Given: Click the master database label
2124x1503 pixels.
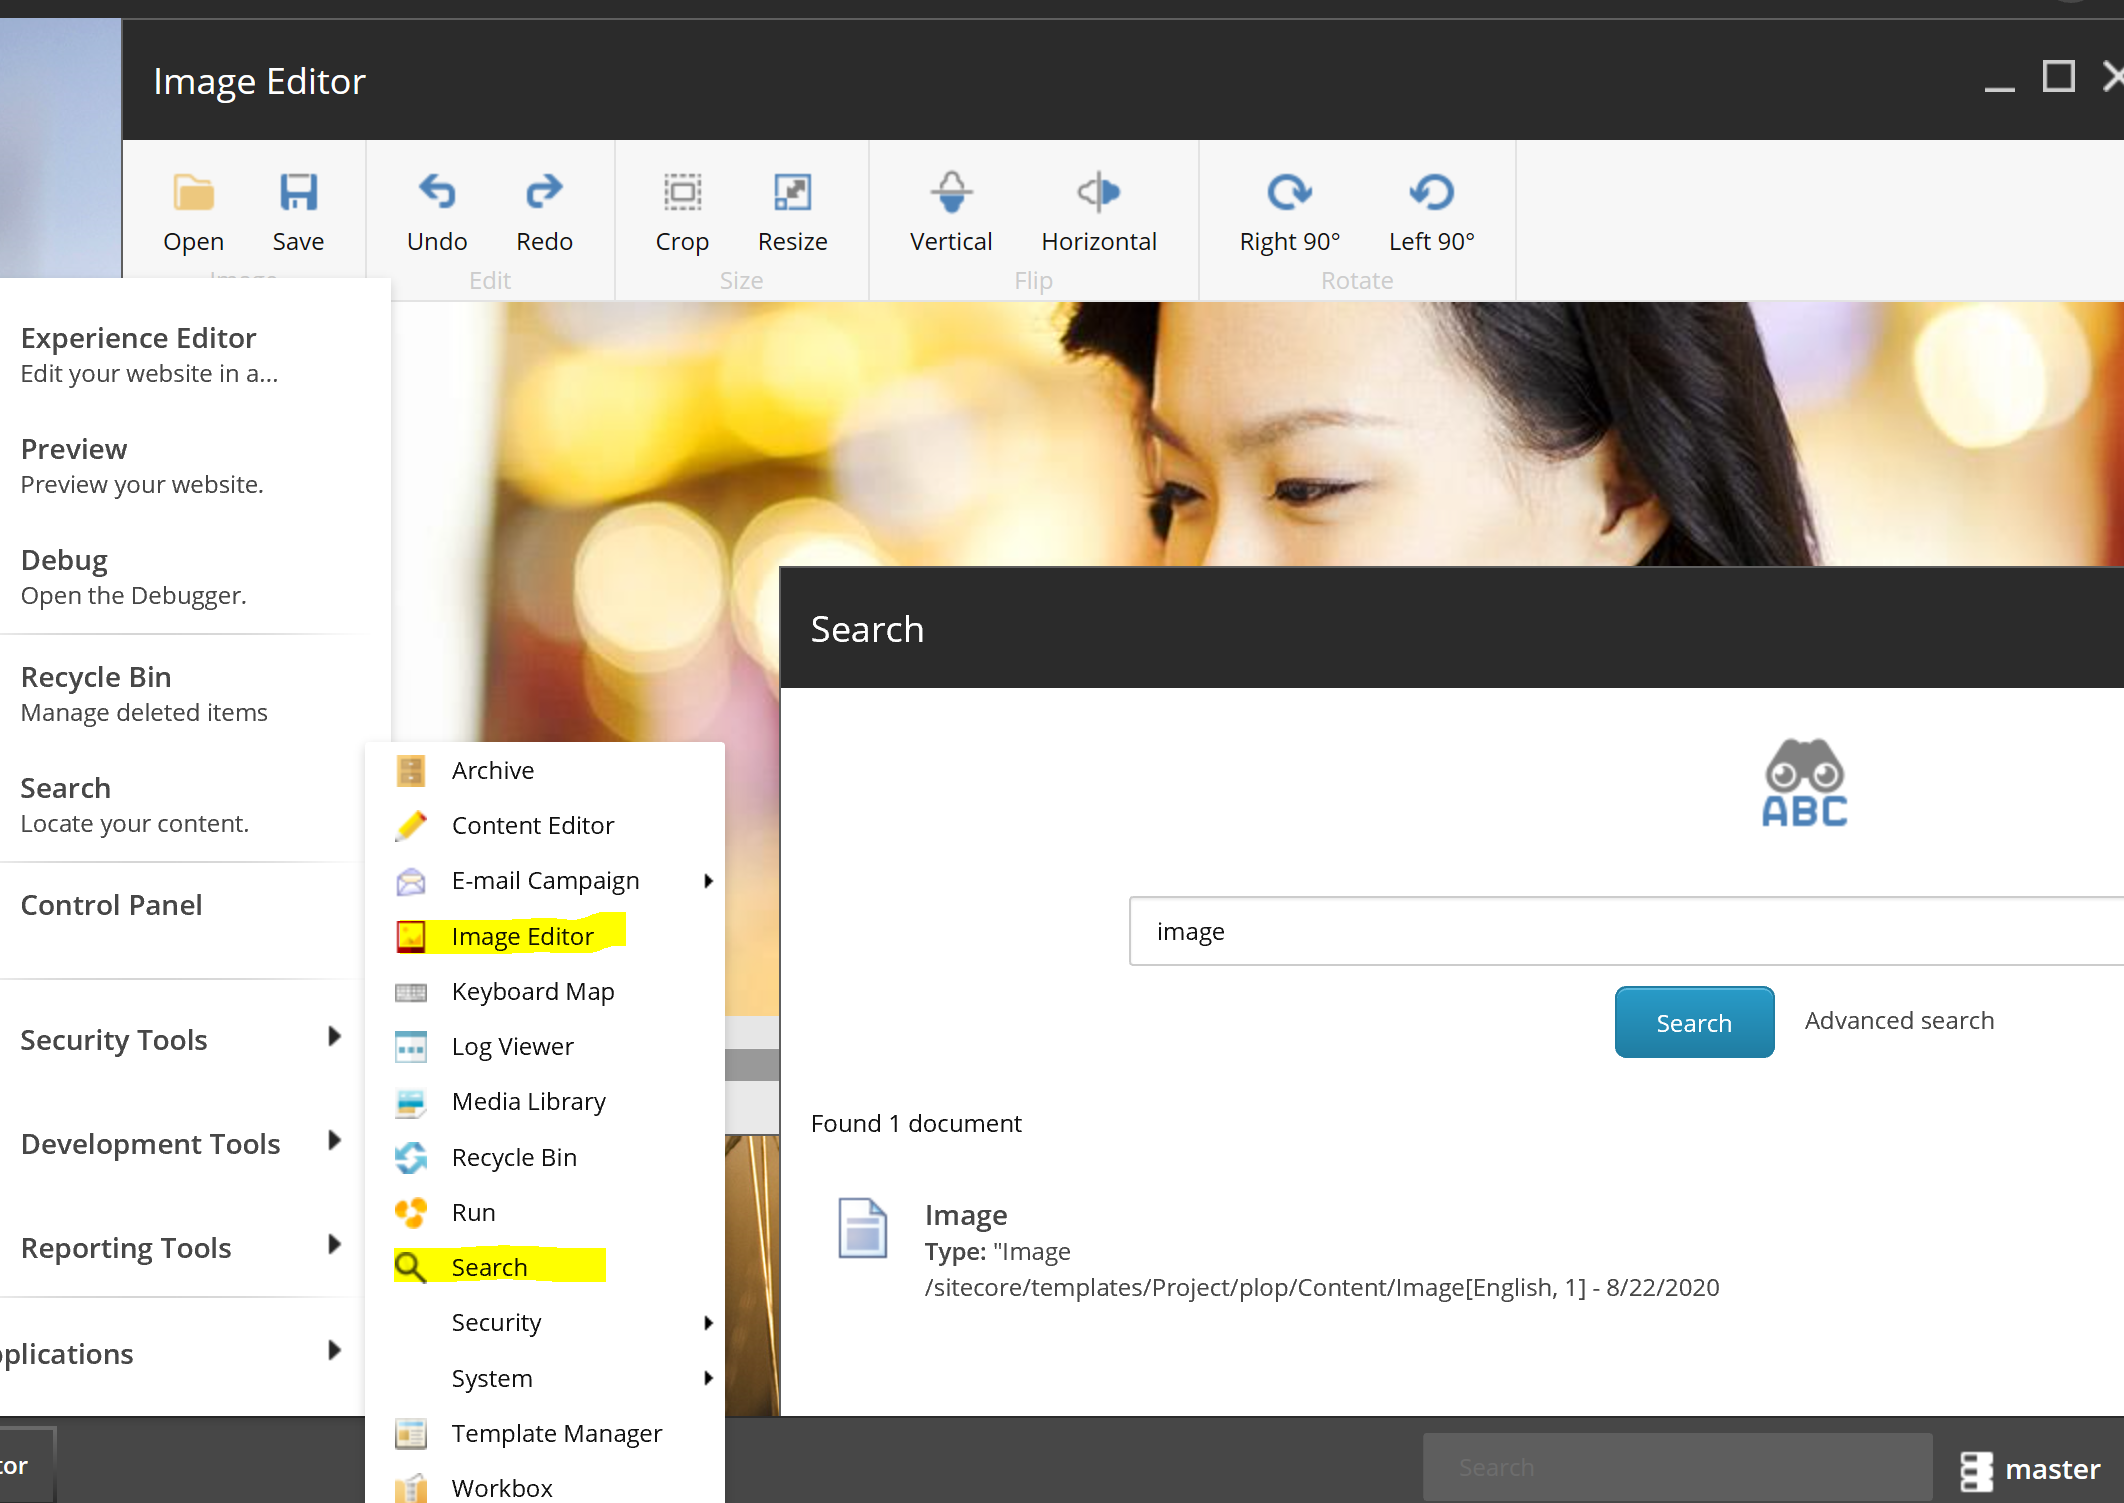Looking at the screenshot, I should point(2052,1469).
